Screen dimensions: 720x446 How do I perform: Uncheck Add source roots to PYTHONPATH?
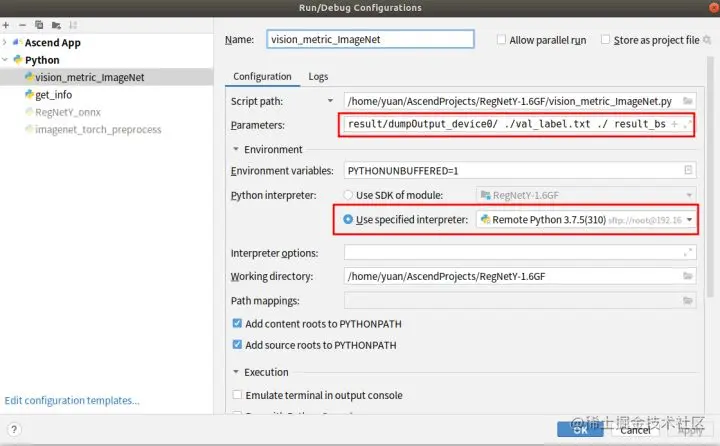[x=237, y=344]
